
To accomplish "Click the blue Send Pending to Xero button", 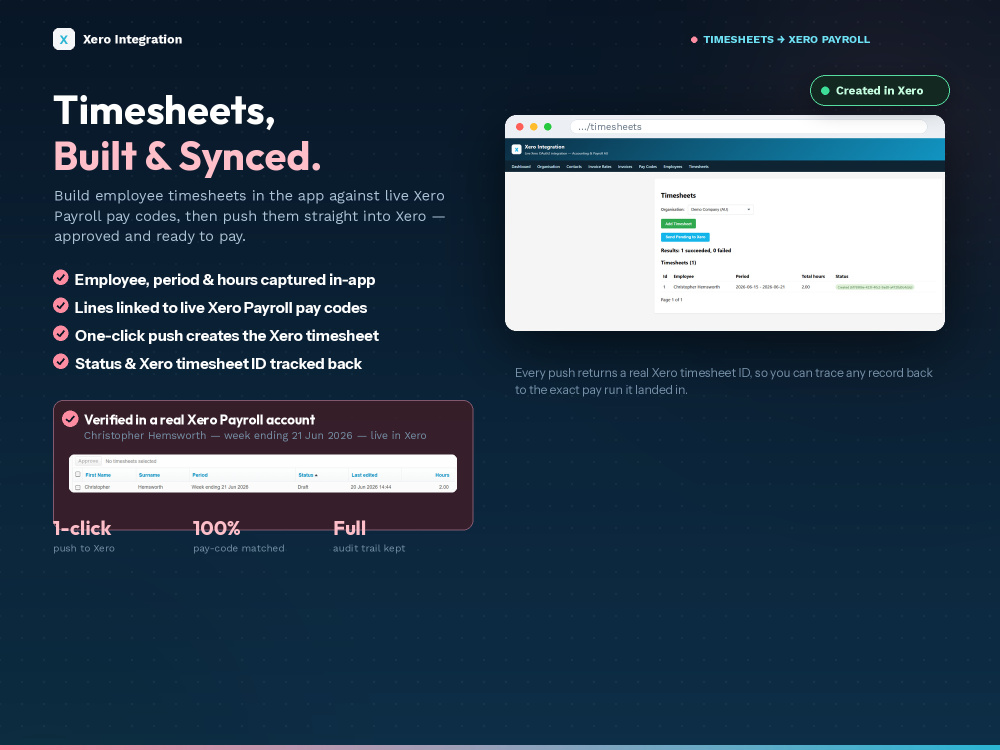I will [x=686, y=237].
